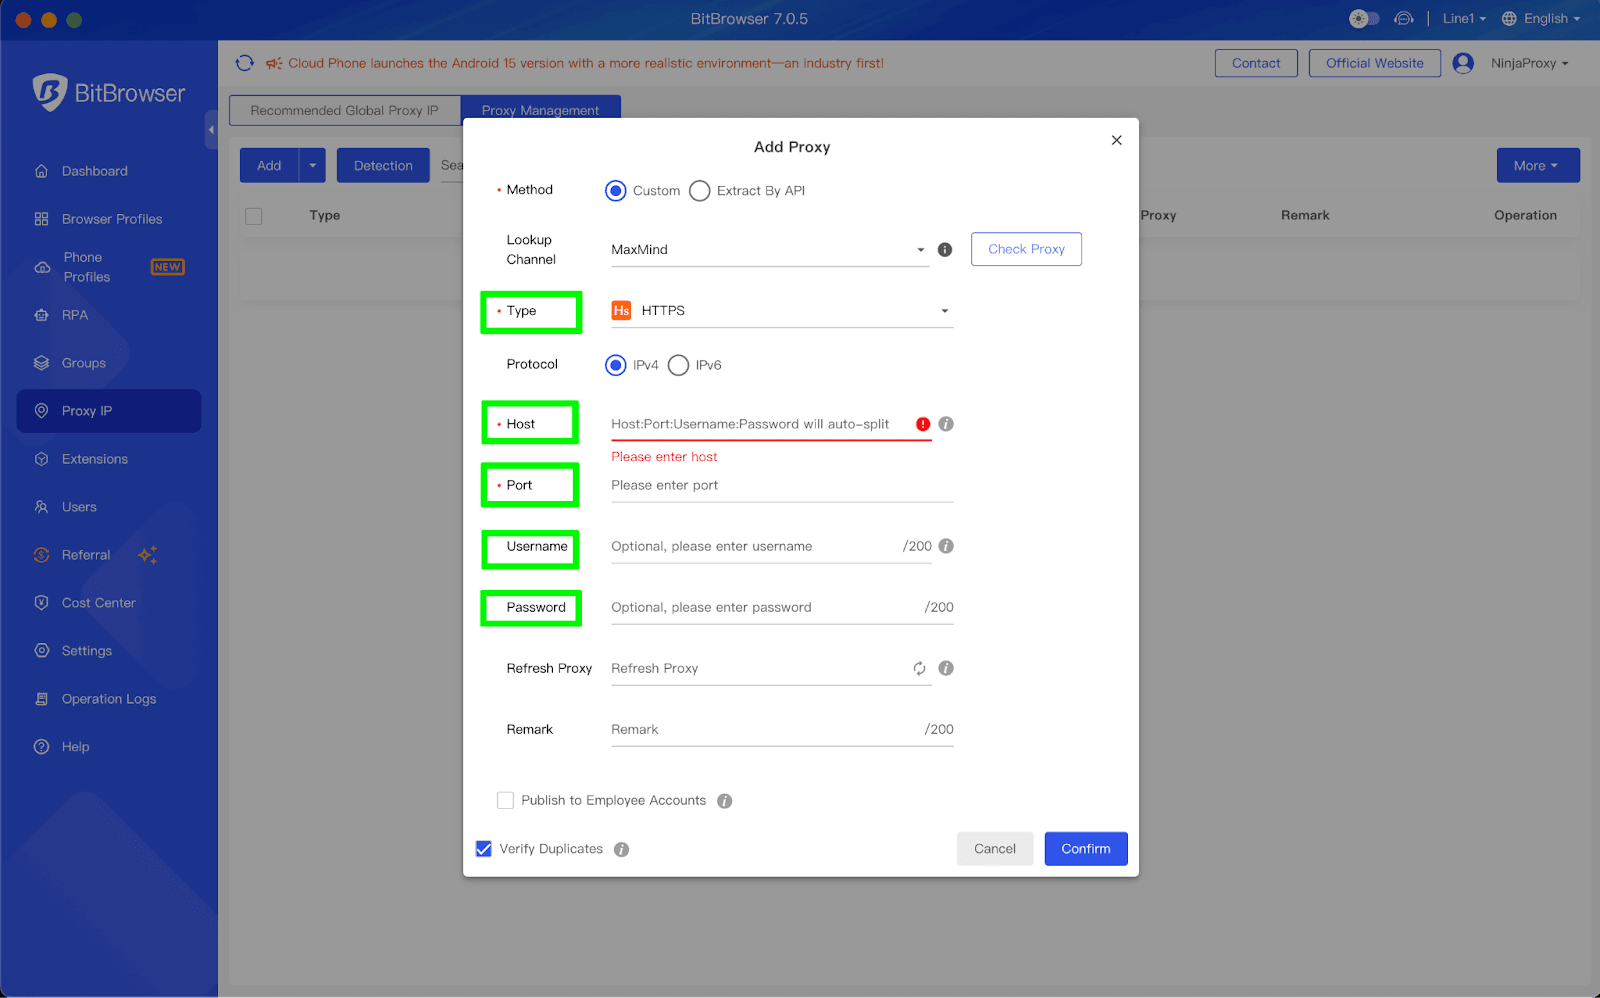Screen dimensions: 1600x998
Task: Confirm adding the proxy
Action: pyautogui.click(x=1086, y=849)
